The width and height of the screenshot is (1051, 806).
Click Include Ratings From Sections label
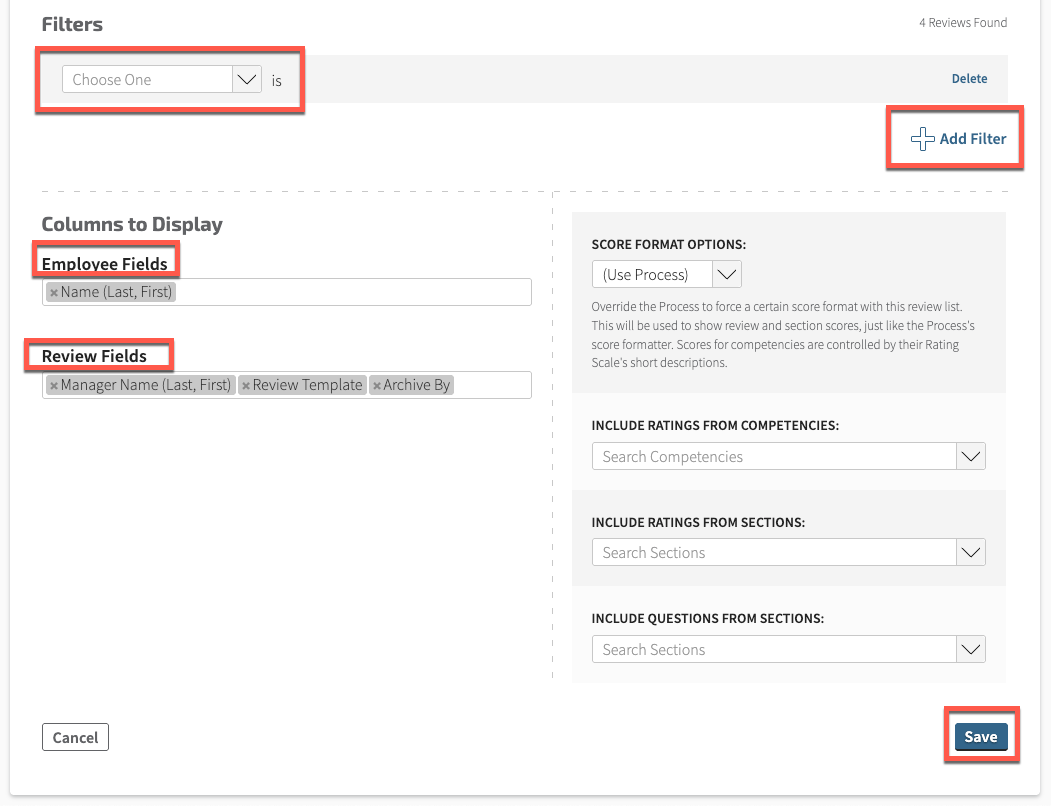coord(698,522)
